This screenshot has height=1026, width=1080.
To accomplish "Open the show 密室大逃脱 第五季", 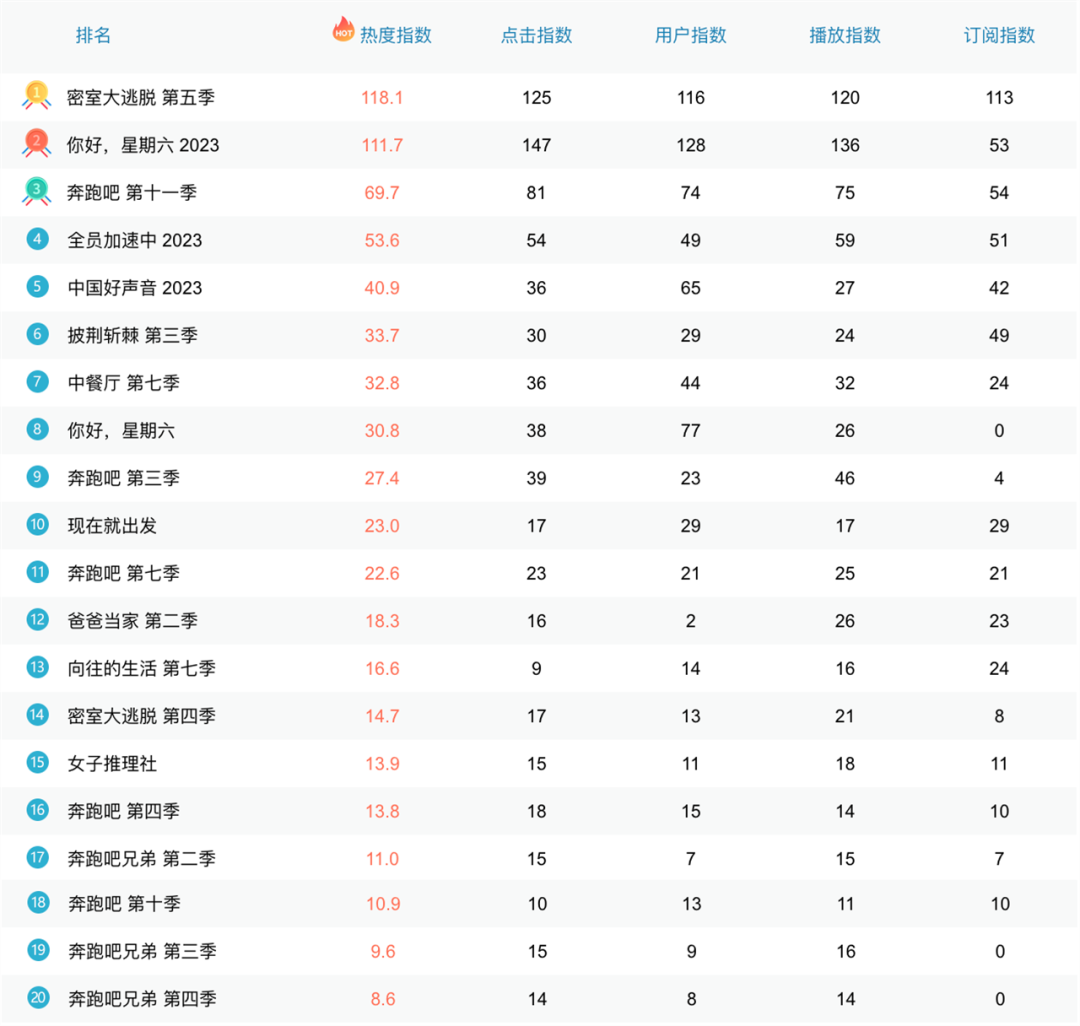I will [141, 98].
